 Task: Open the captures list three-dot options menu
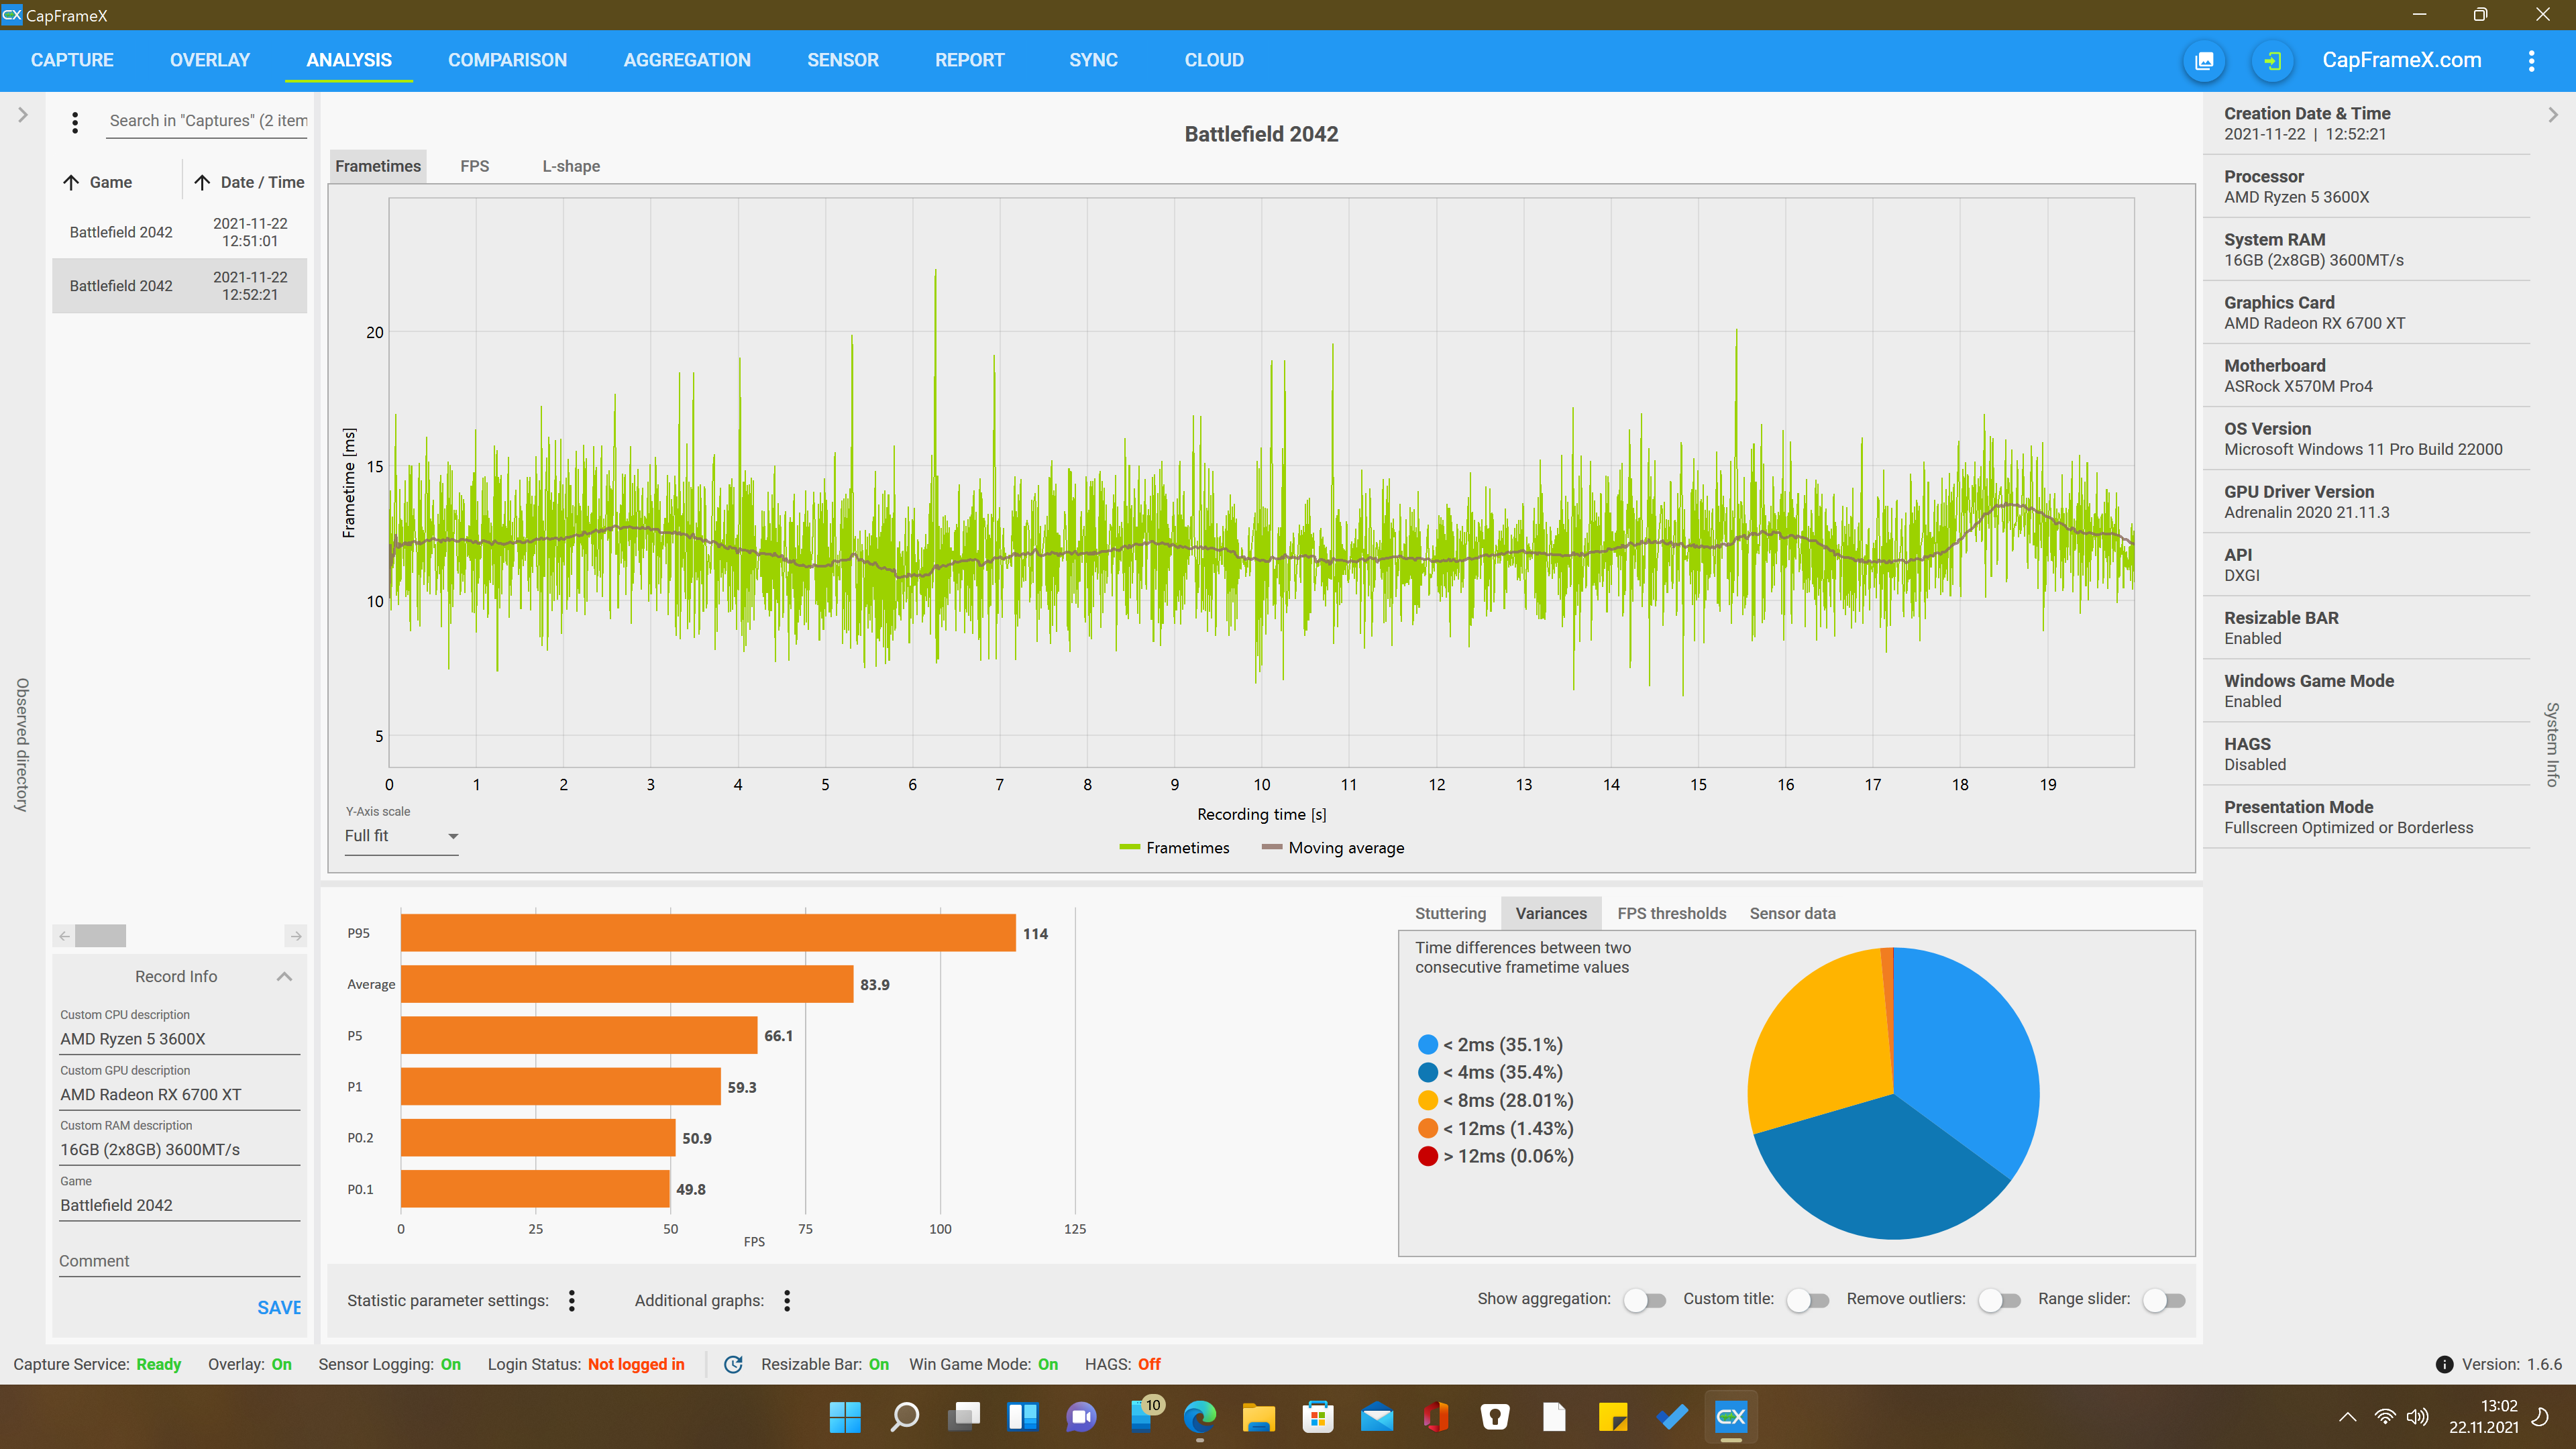coord(75,122)
